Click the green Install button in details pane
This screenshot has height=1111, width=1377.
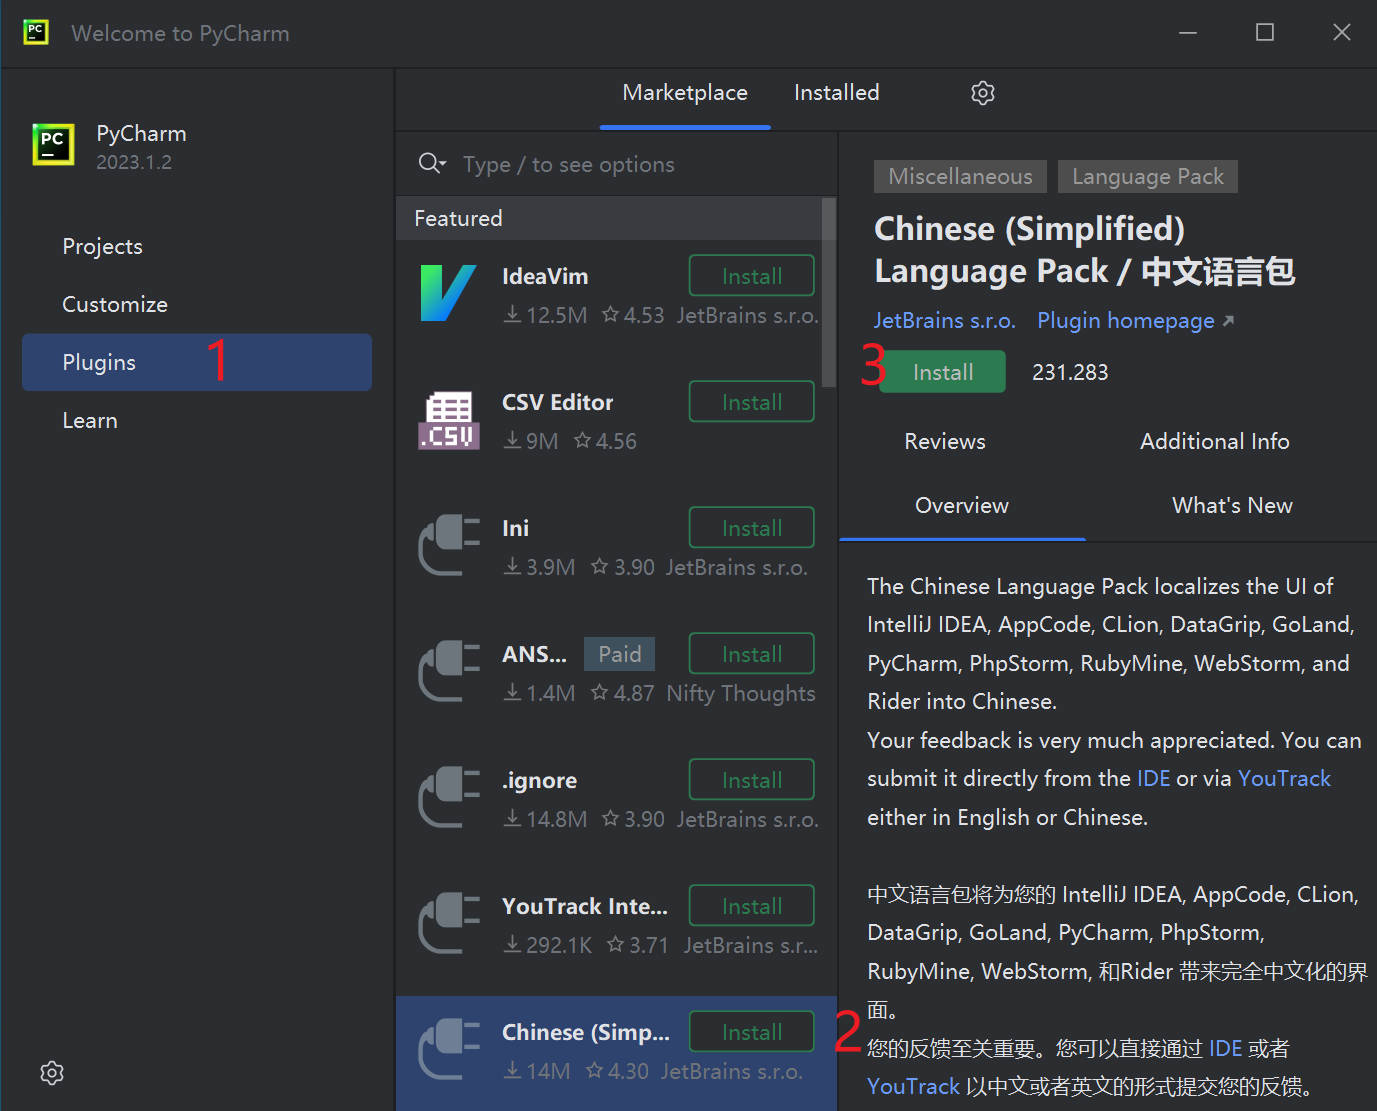(943, 372)
